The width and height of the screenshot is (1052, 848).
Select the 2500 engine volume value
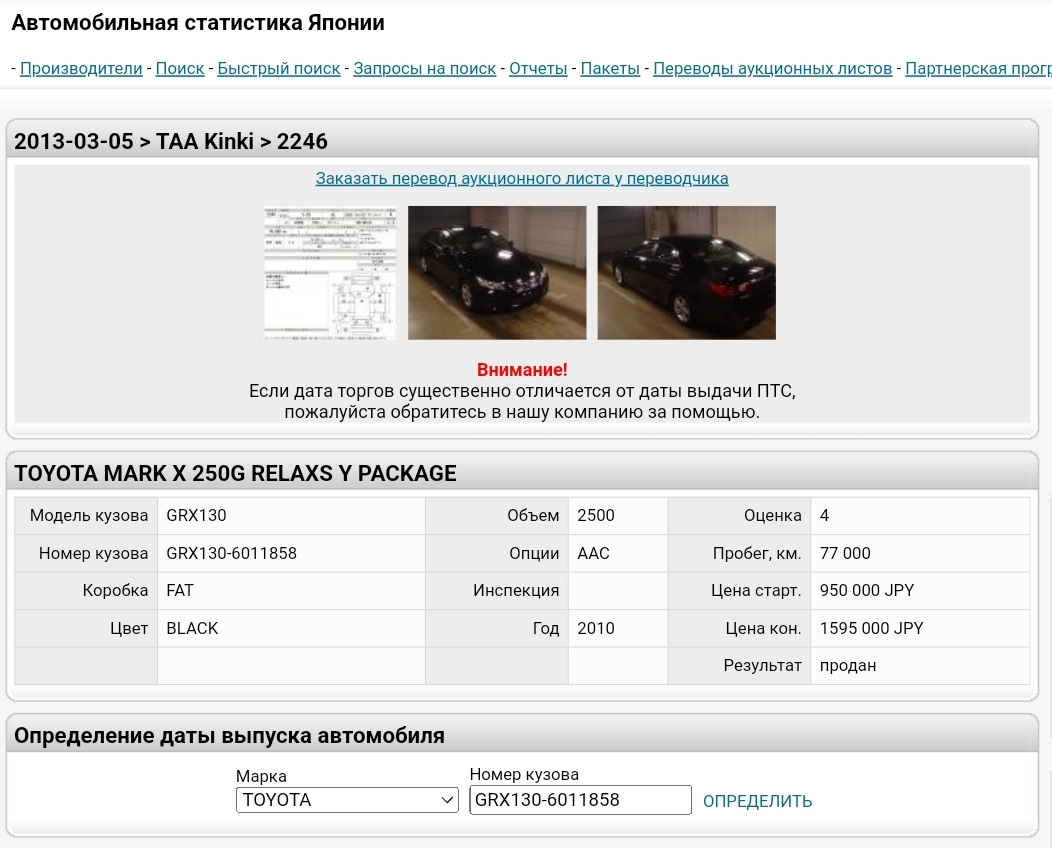click(x=596, y=515)
